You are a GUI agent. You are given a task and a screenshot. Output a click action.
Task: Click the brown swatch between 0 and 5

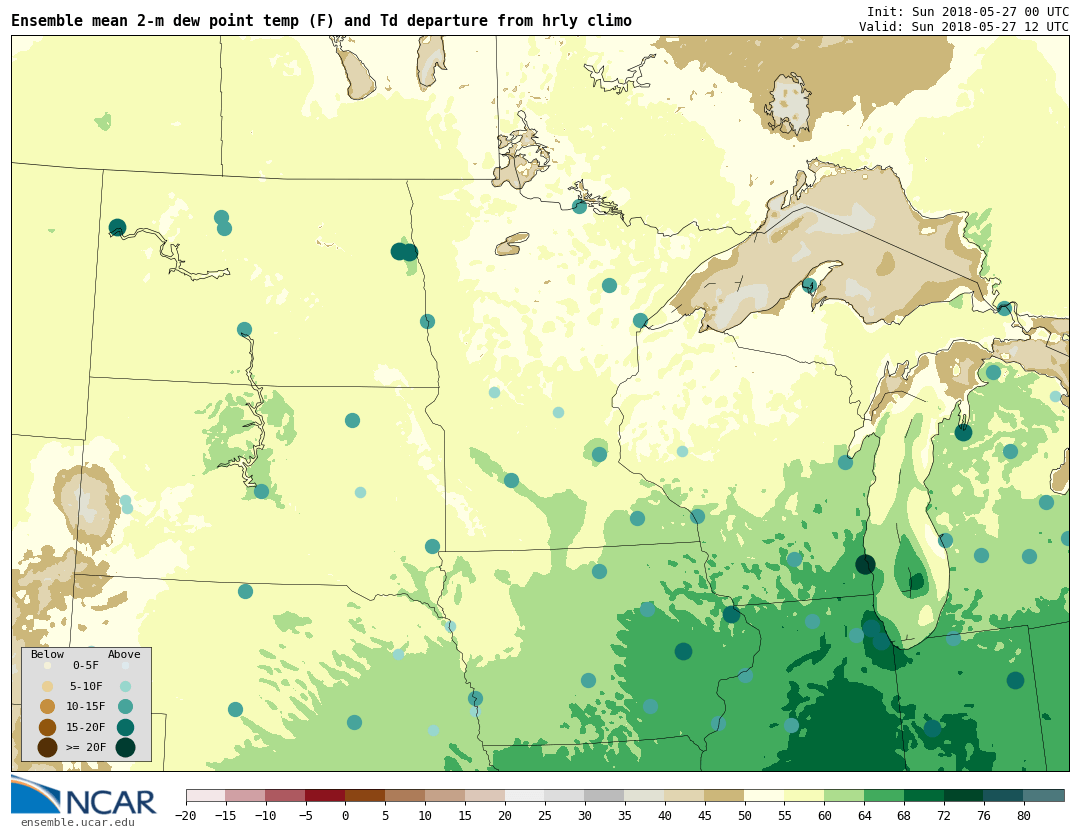point(366,795)
